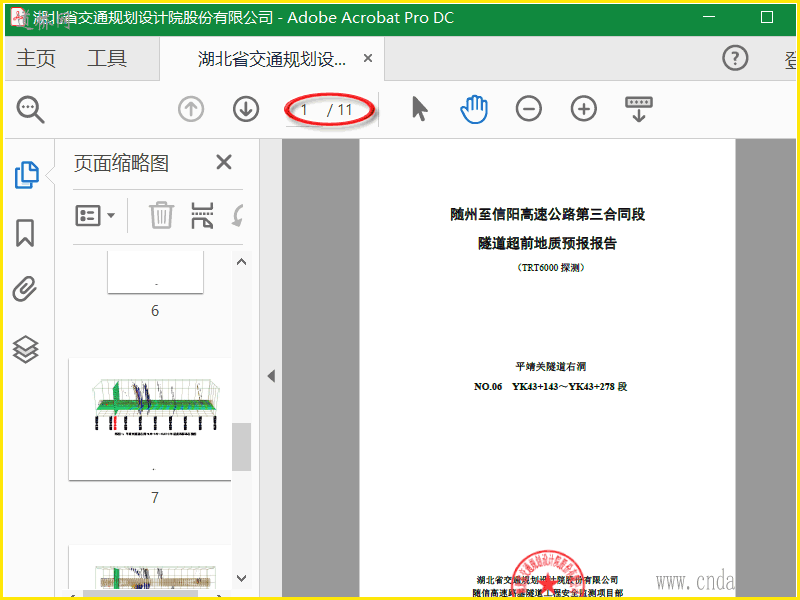Click the Acrobat app icon in title bar
This screenshot has width=800, height=600.
click(x=19, y=17)
